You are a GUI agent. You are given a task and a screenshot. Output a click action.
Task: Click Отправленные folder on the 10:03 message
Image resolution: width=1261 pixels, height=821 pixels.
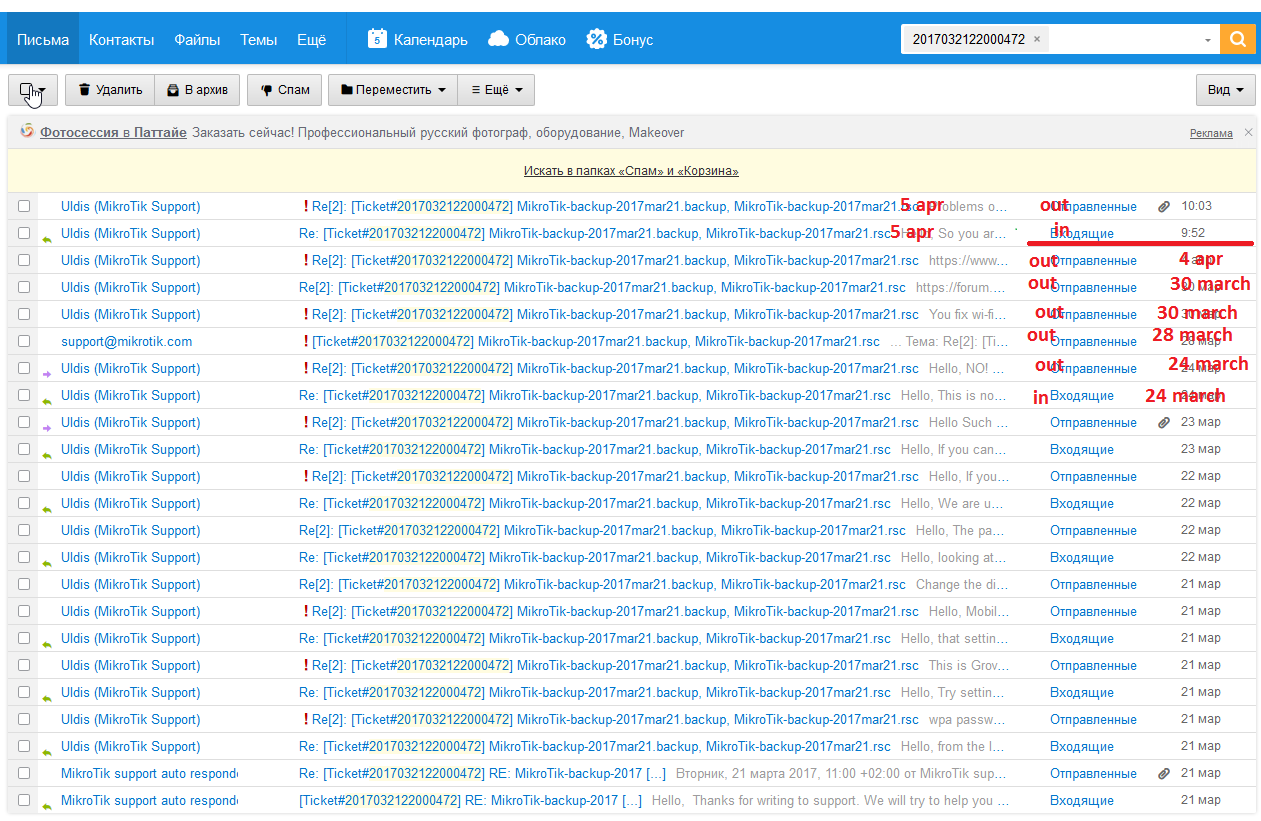[1093, 206]
